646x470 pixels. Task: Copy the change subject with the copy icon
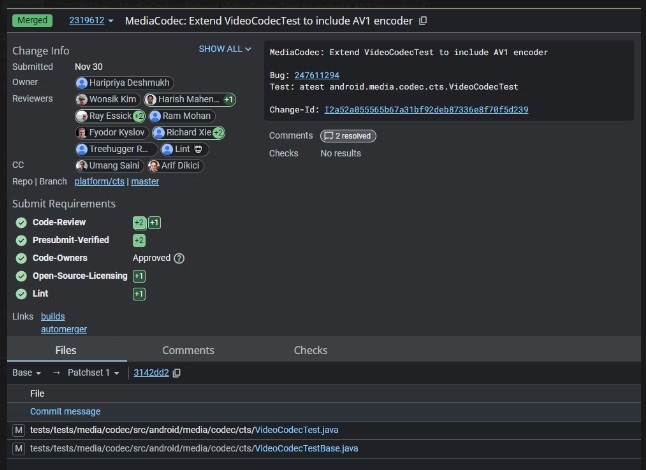(423, 21)
